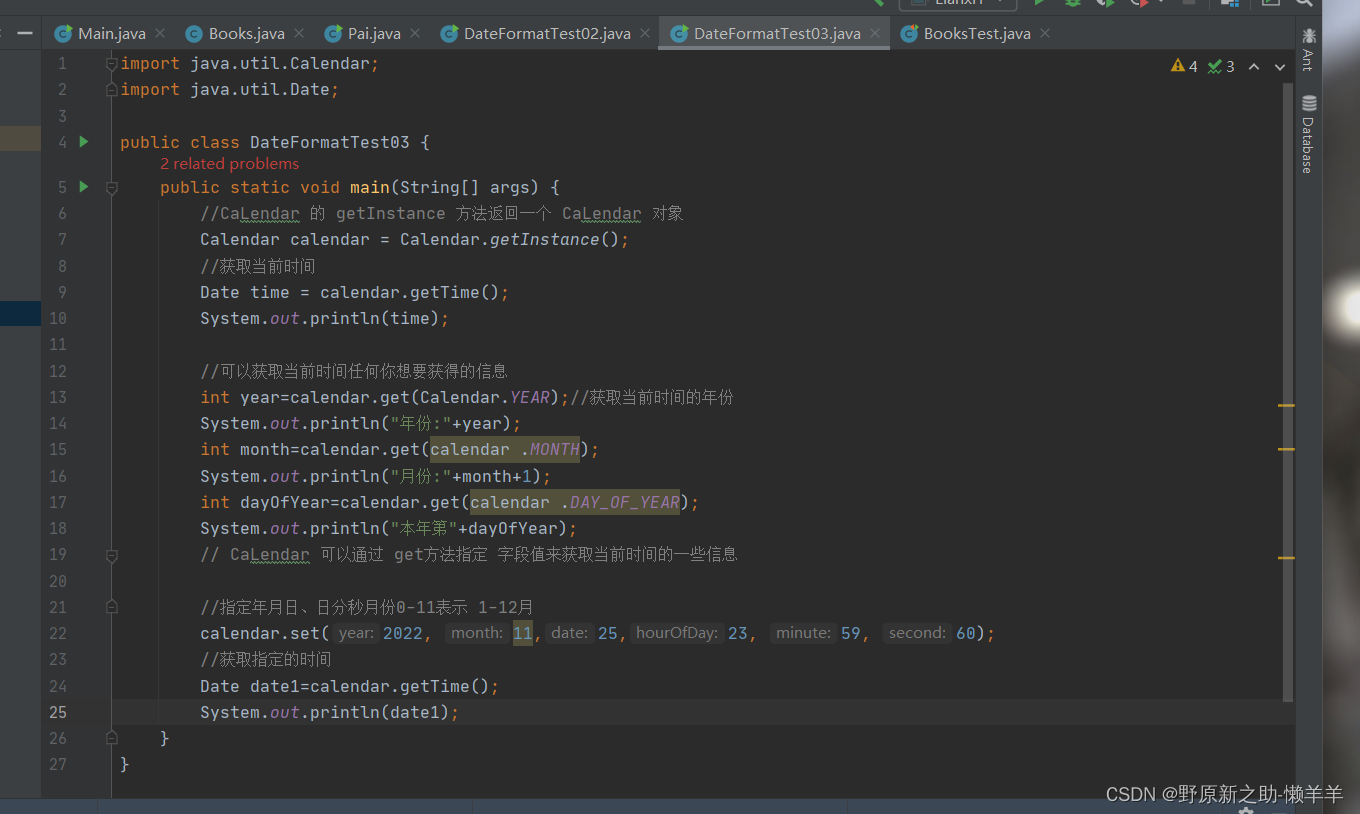Run main method via gutter play icon

click(x=83, y=186)
